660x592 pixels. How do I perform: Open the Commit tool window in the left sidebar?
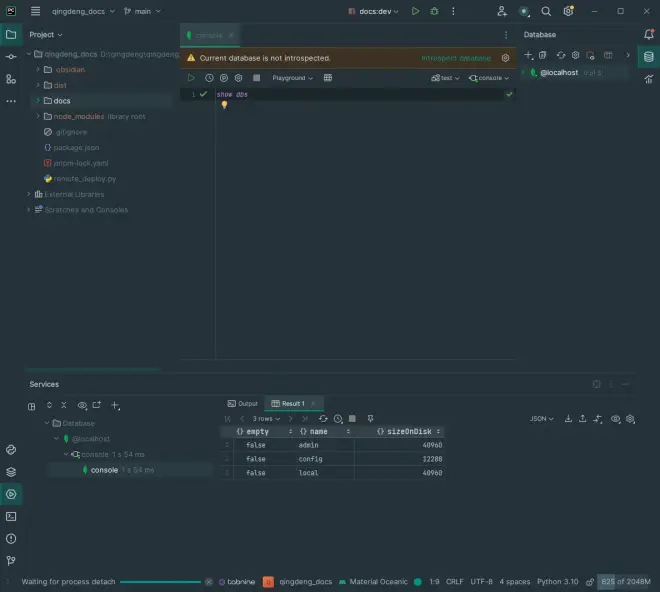pyautogui.click(x=11, y=56)
